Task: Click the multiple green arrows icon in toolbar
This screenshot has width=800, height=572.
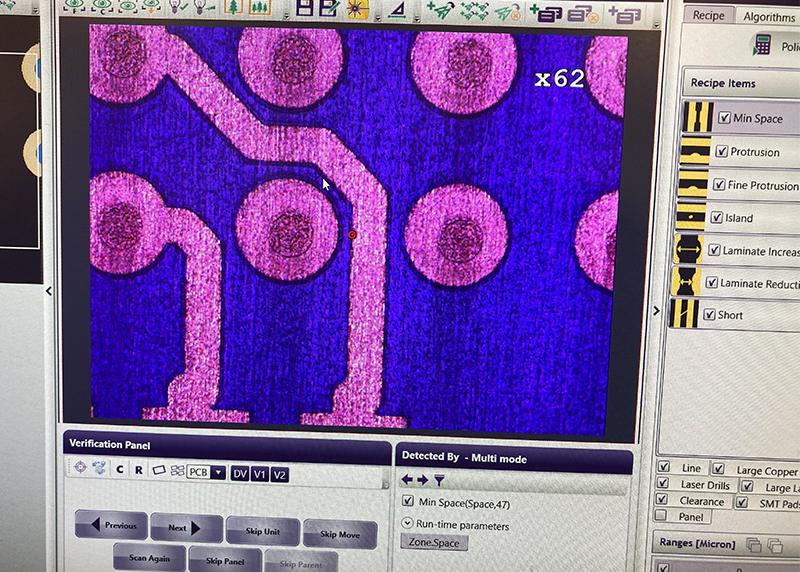Action: (x=473, y=10)
